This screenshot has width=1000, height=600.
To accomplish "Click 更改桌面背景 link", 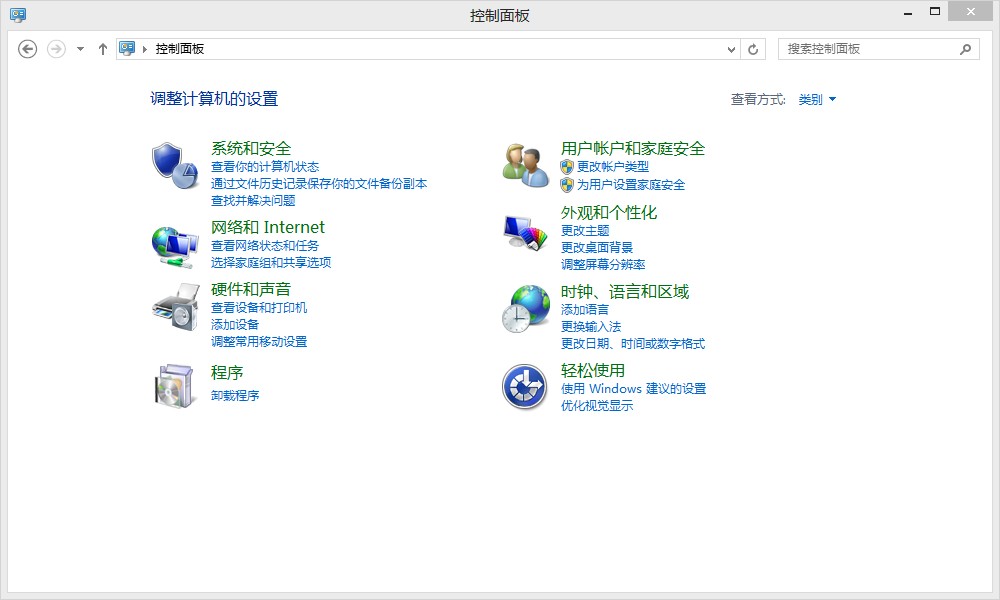I will (600, 247).
